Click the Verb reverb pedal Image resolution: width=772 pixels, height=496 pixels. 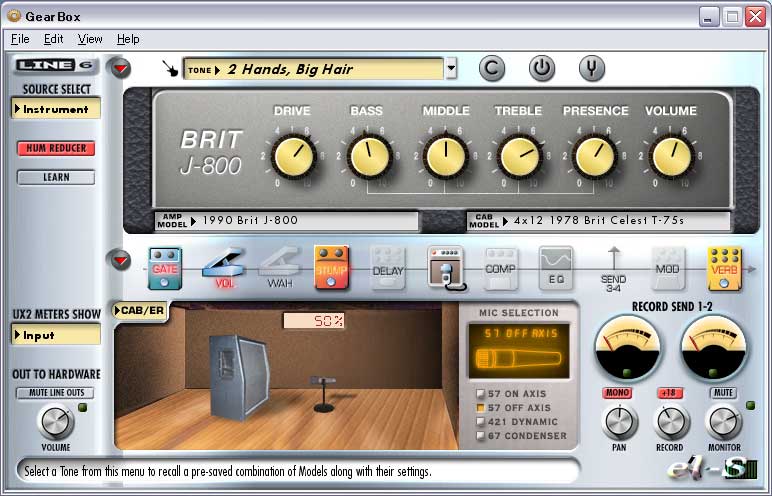(724, 267)
